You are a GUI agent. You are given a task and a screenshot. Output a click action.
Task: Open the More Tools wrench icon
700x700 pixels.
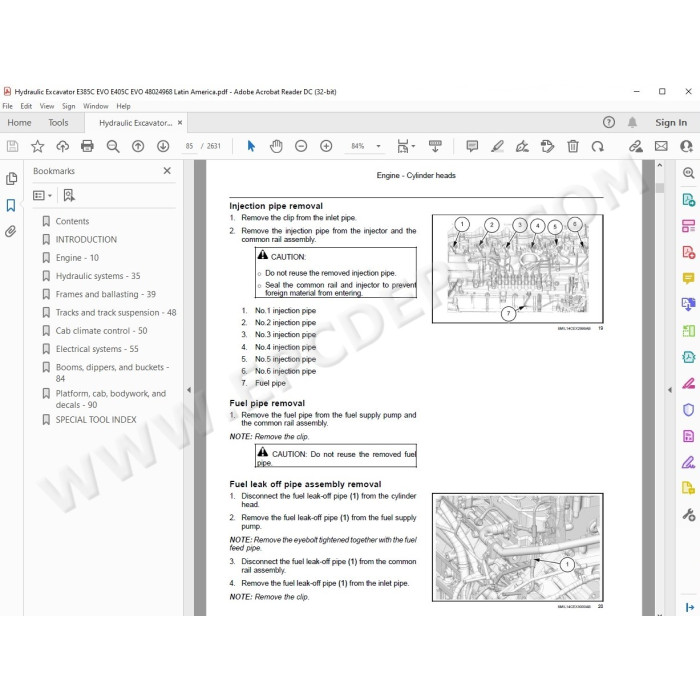(688, 515)
